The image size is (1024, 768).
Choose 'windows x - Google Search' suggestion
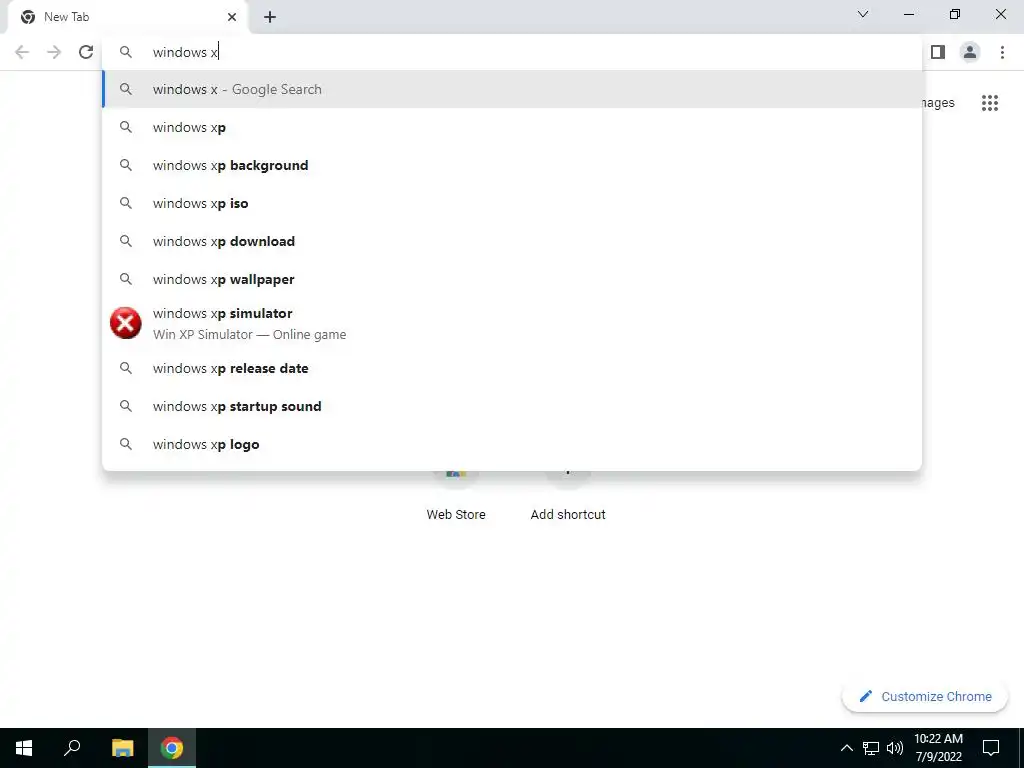[x=511, y=89]
